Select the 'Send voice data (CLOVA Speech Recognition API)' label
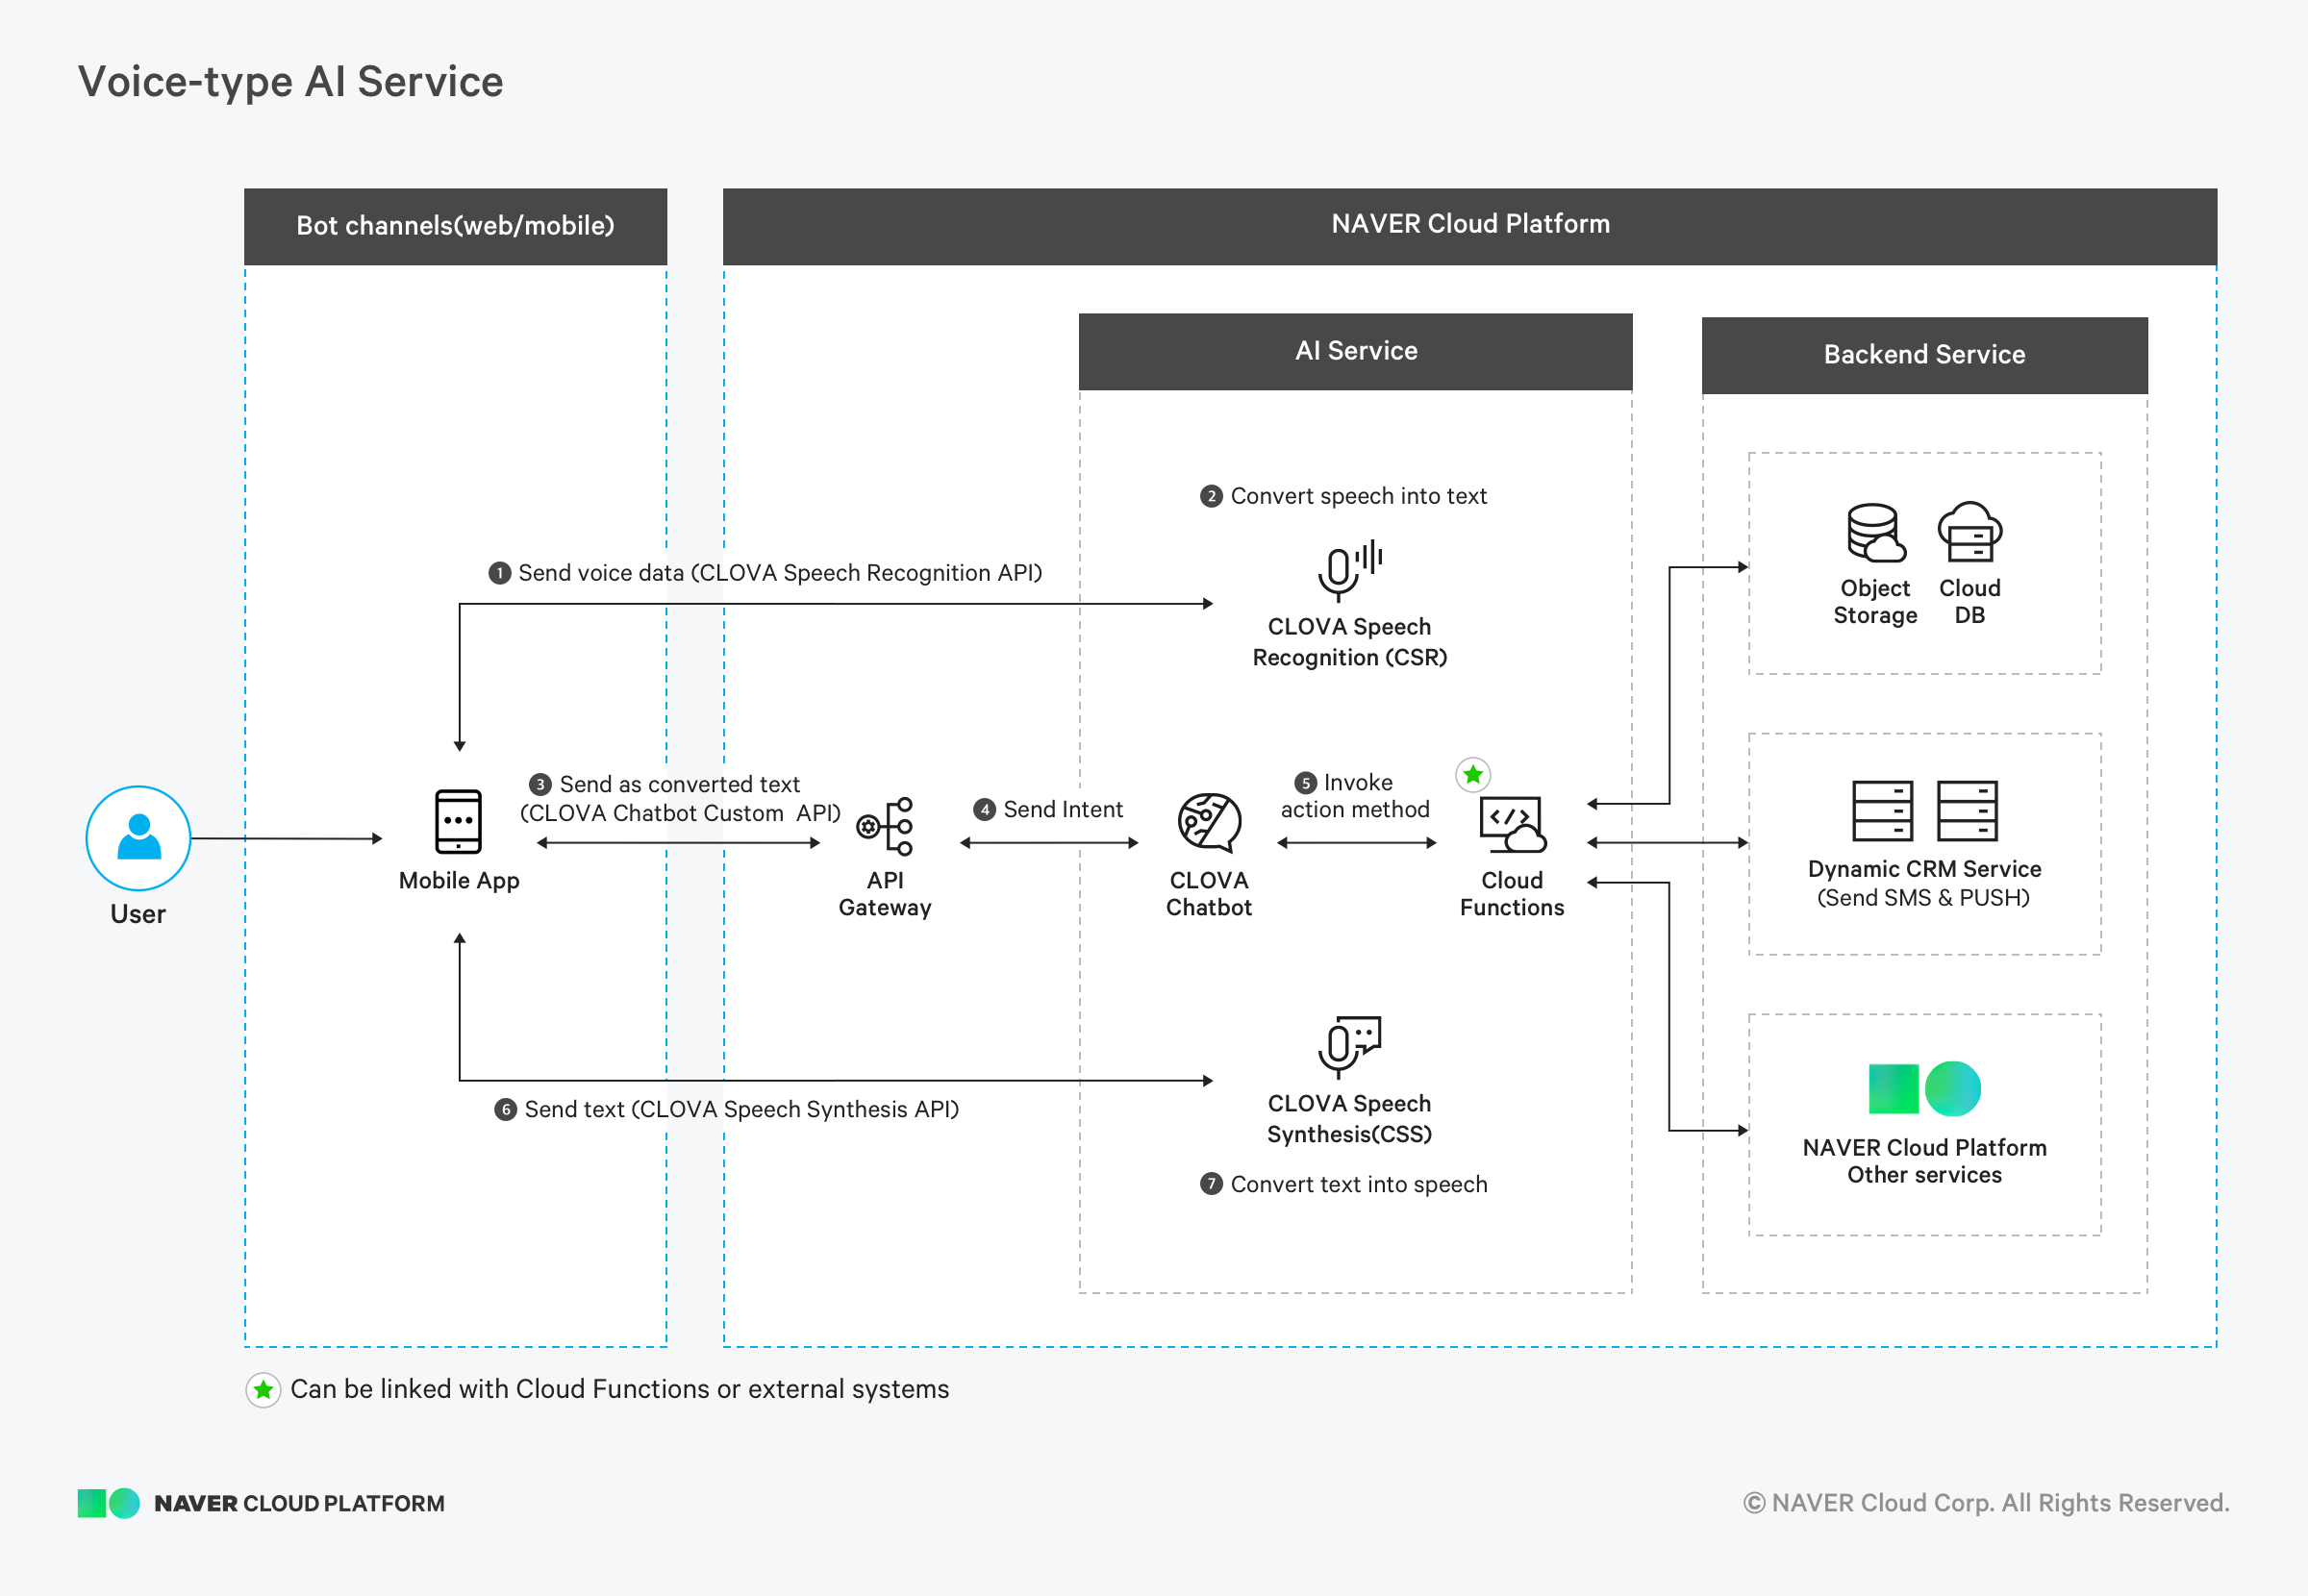This screenshot has width=2308, height=1596. (765, 573)
